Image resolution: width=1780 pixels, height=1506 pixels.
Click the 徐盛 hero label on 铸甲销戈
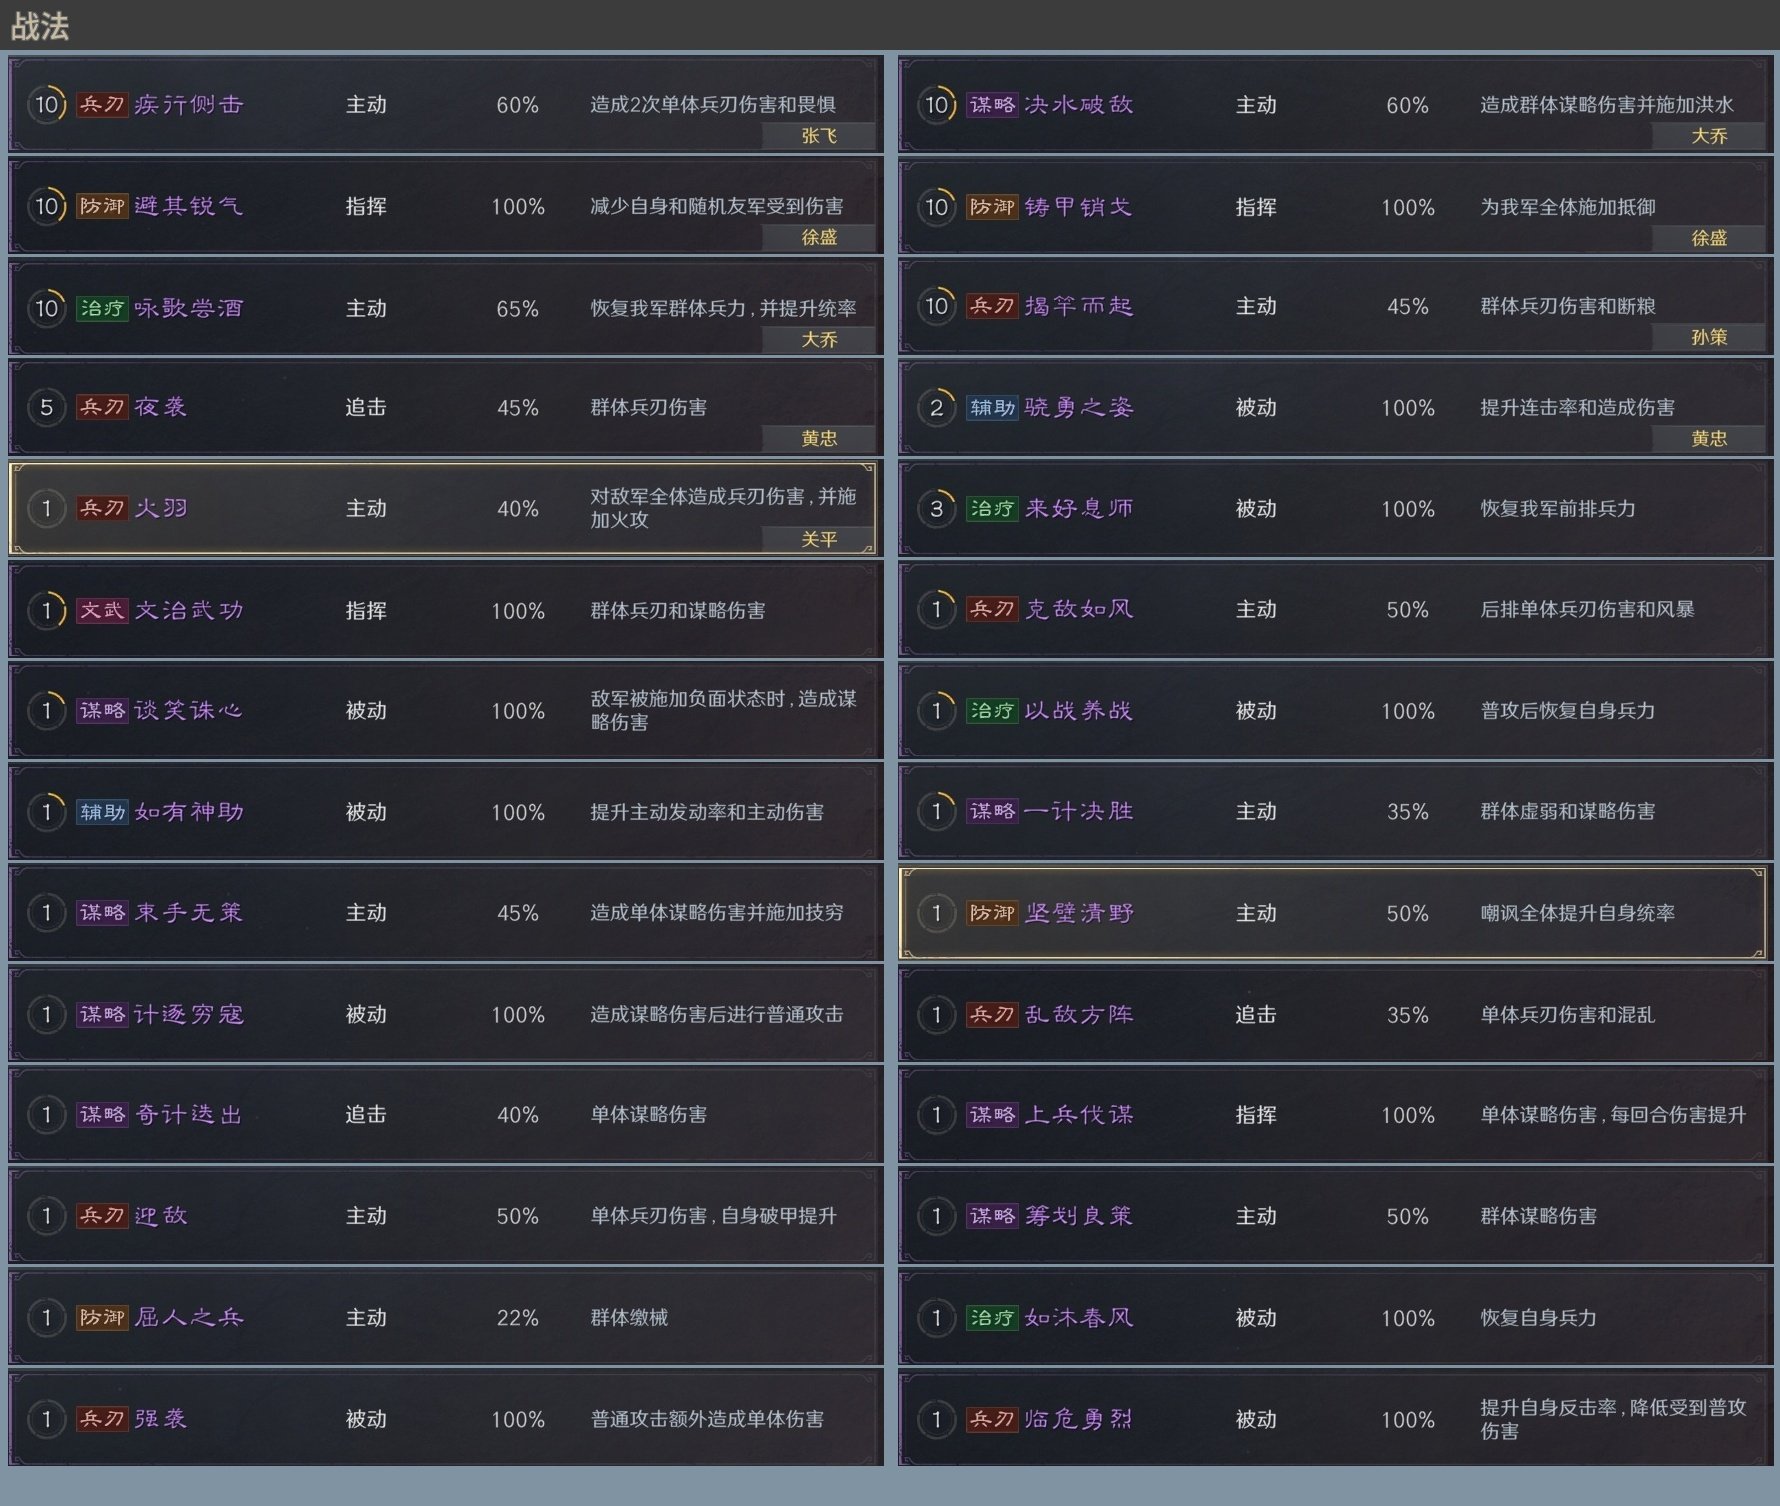[1709, 238]
